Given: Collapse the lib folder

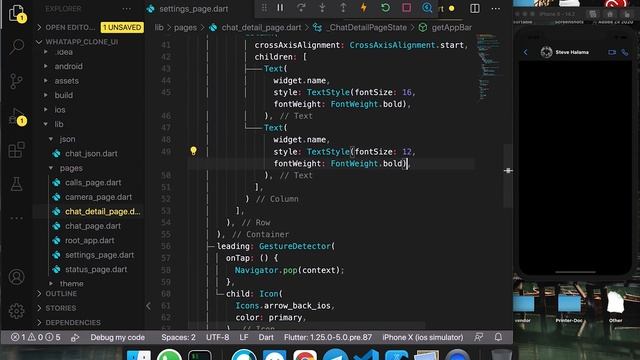Looking at the screenshot, I should (59, 124).
